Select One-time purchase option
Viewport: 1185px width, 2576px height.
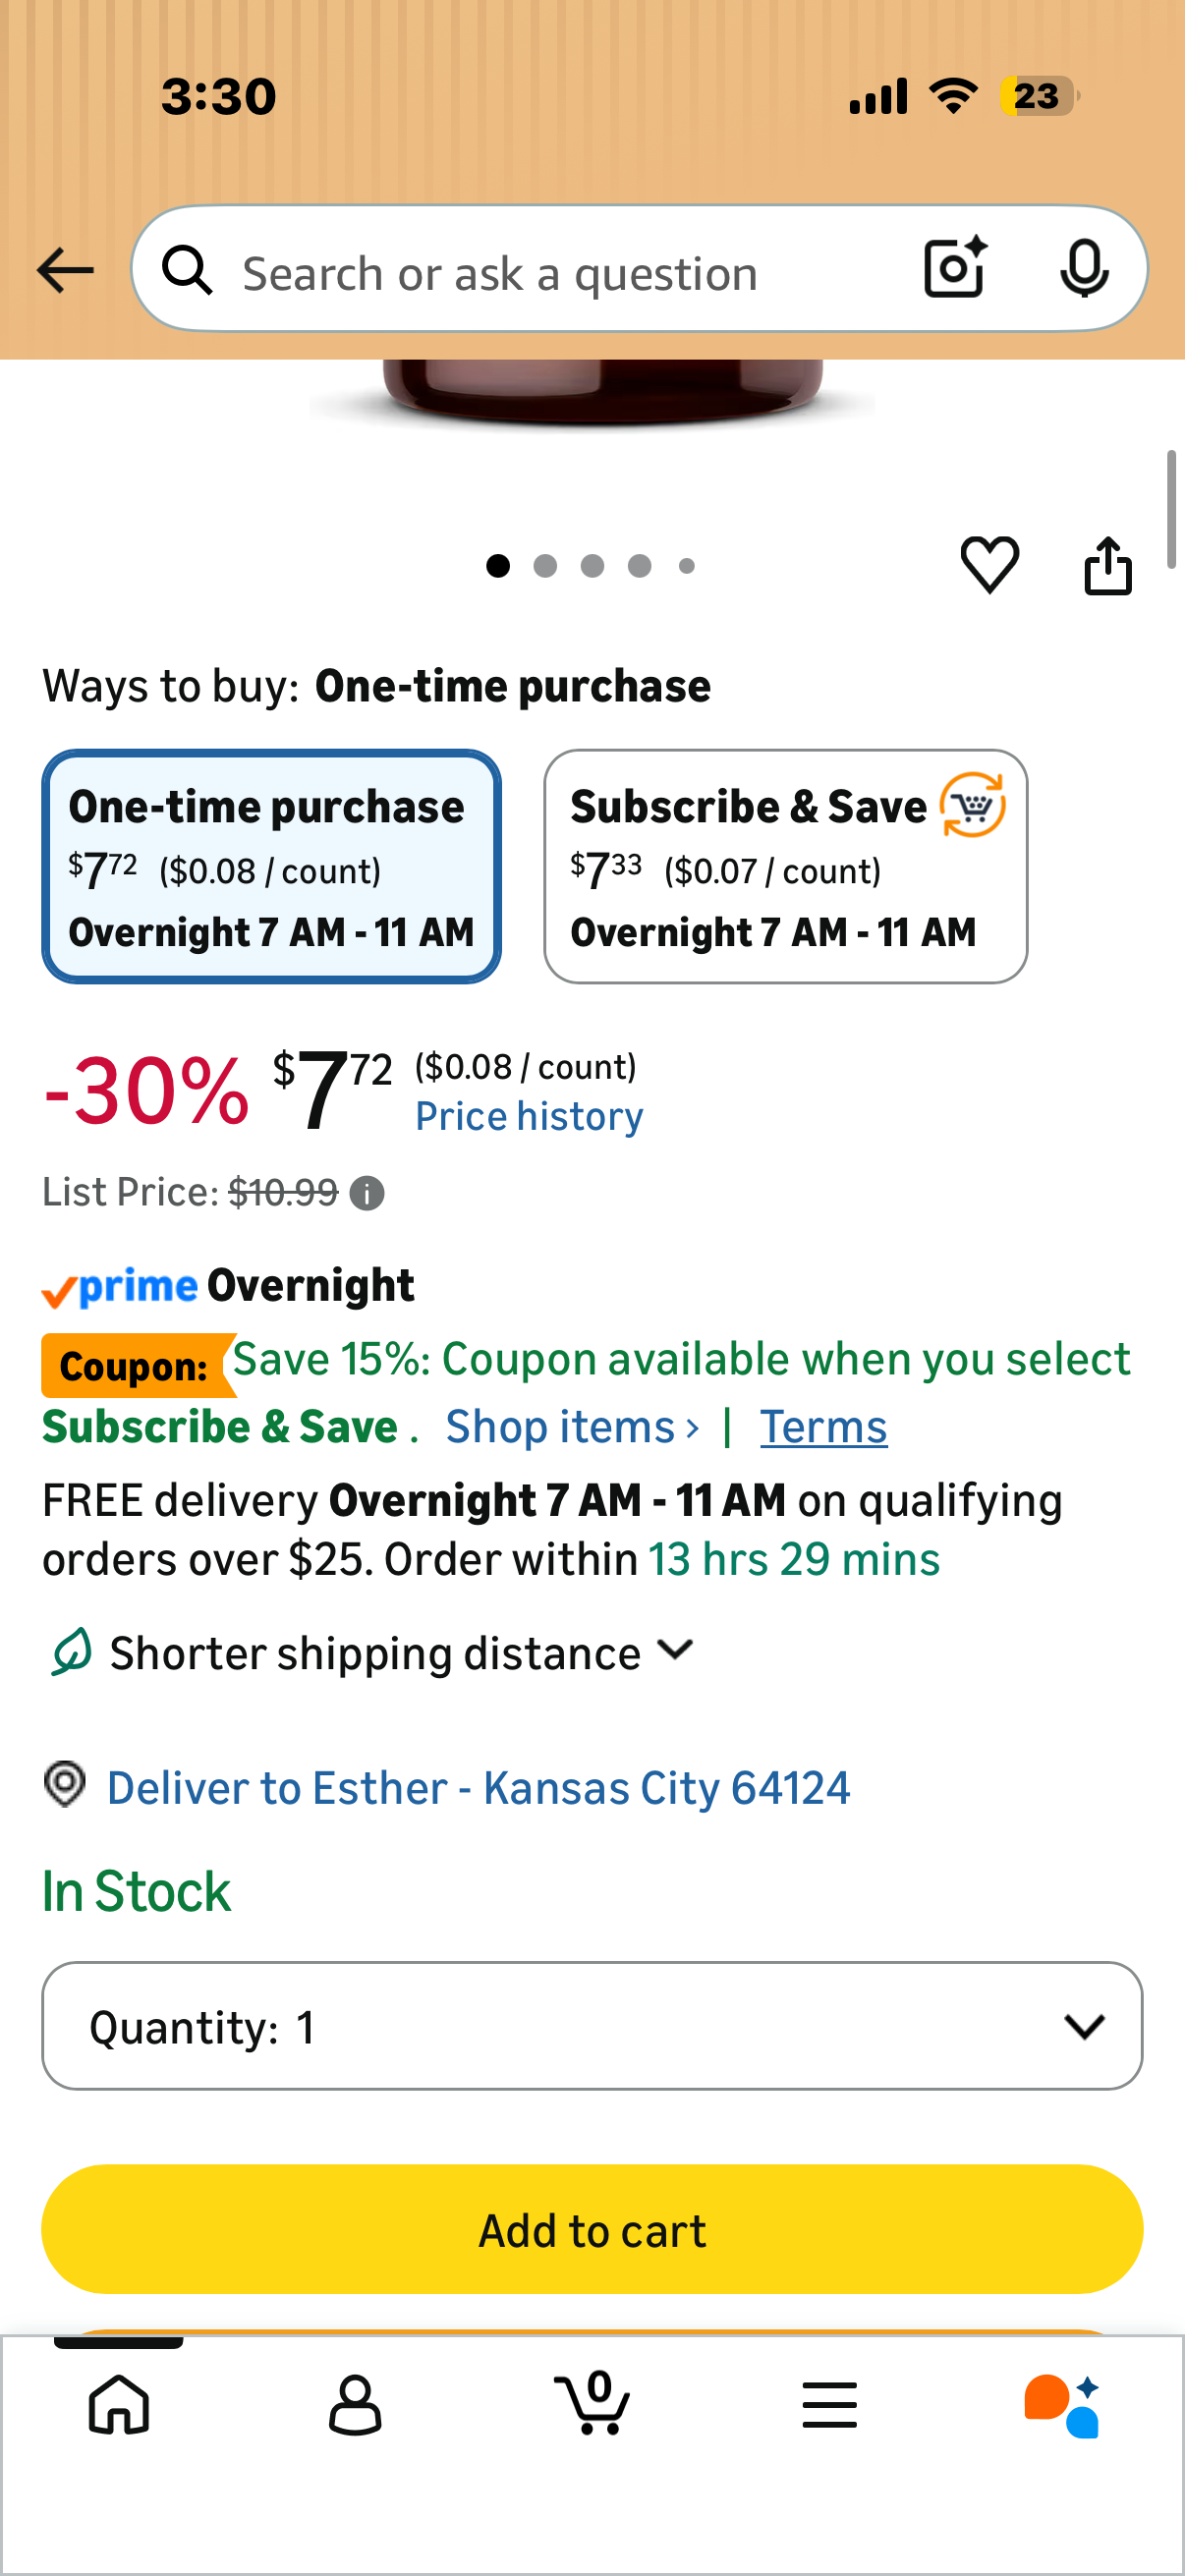point(271,866)
